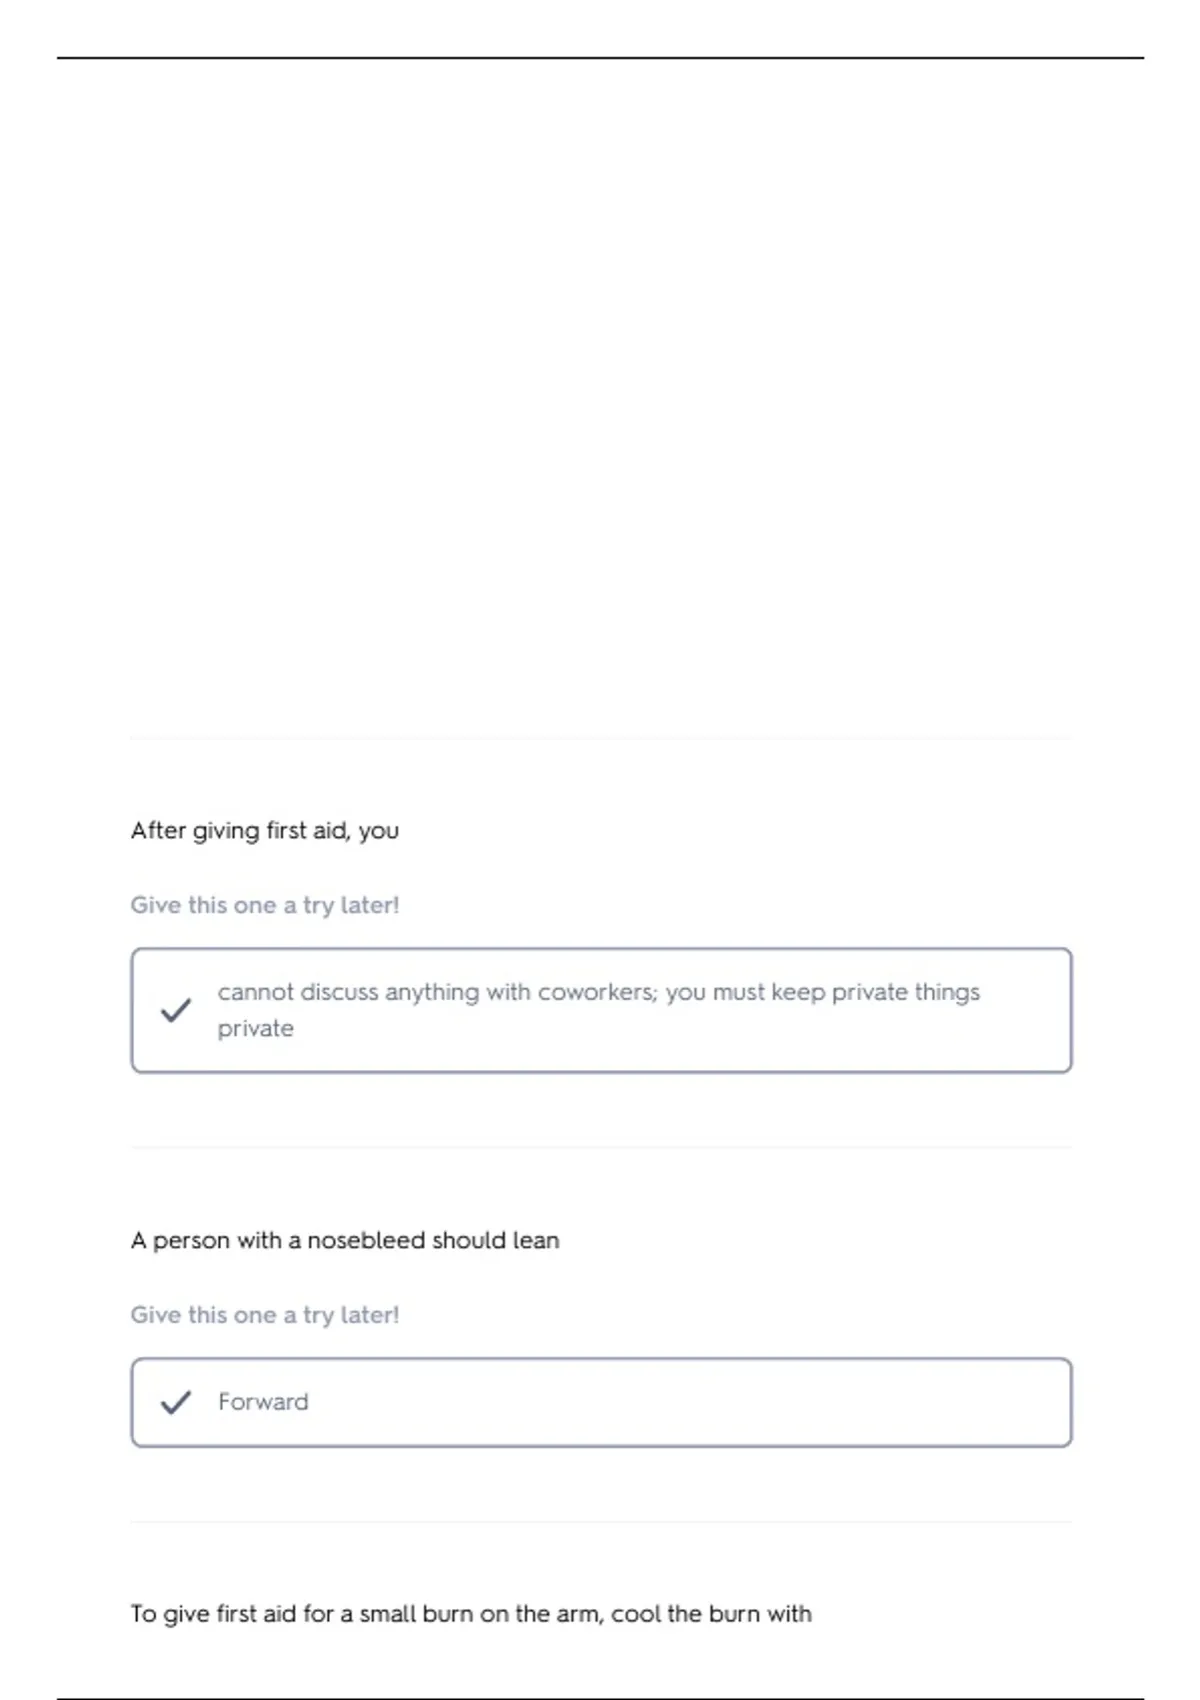Image resolution: width=1200 pixels, height=1700 pixels.
Task: Click the checkmark icon beside the coworkers answer
Action: (x=175, y=1010)
